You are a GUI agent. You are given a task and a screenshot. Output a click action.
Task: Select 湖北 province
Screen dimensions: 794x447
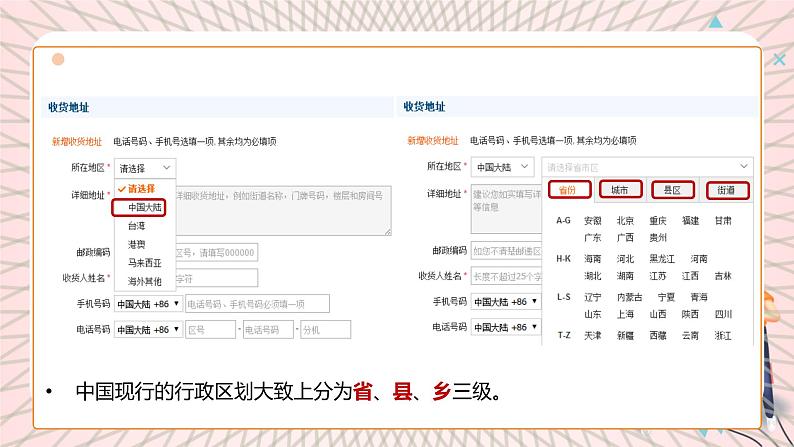pos(592,276)
